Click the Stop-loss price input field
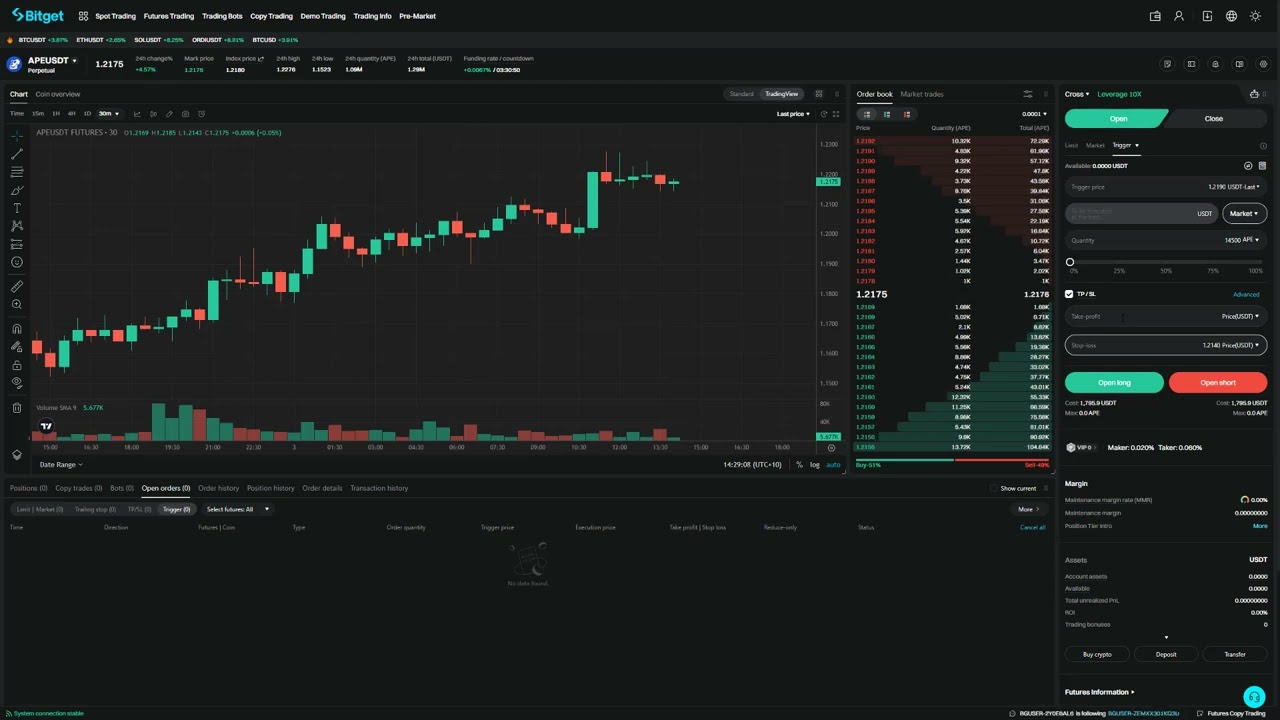The image size is (1280, 720). pos(1166,345)
